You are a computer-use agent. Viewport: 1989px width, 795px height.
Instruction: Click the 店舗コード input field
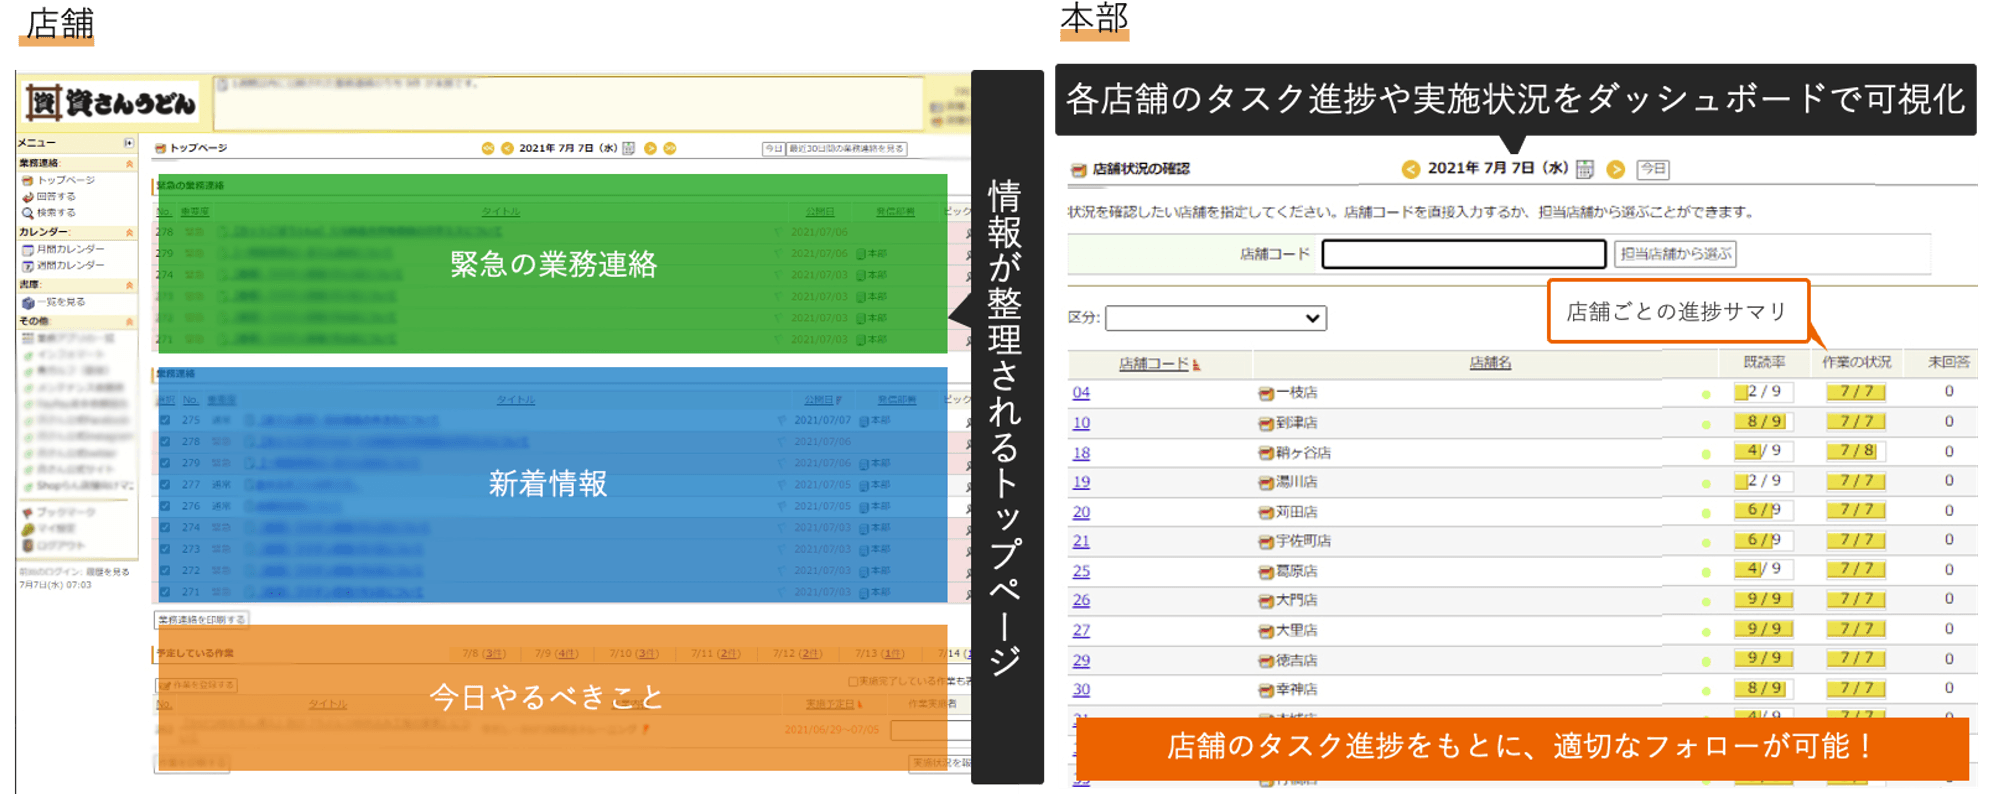coord(1463,254)
